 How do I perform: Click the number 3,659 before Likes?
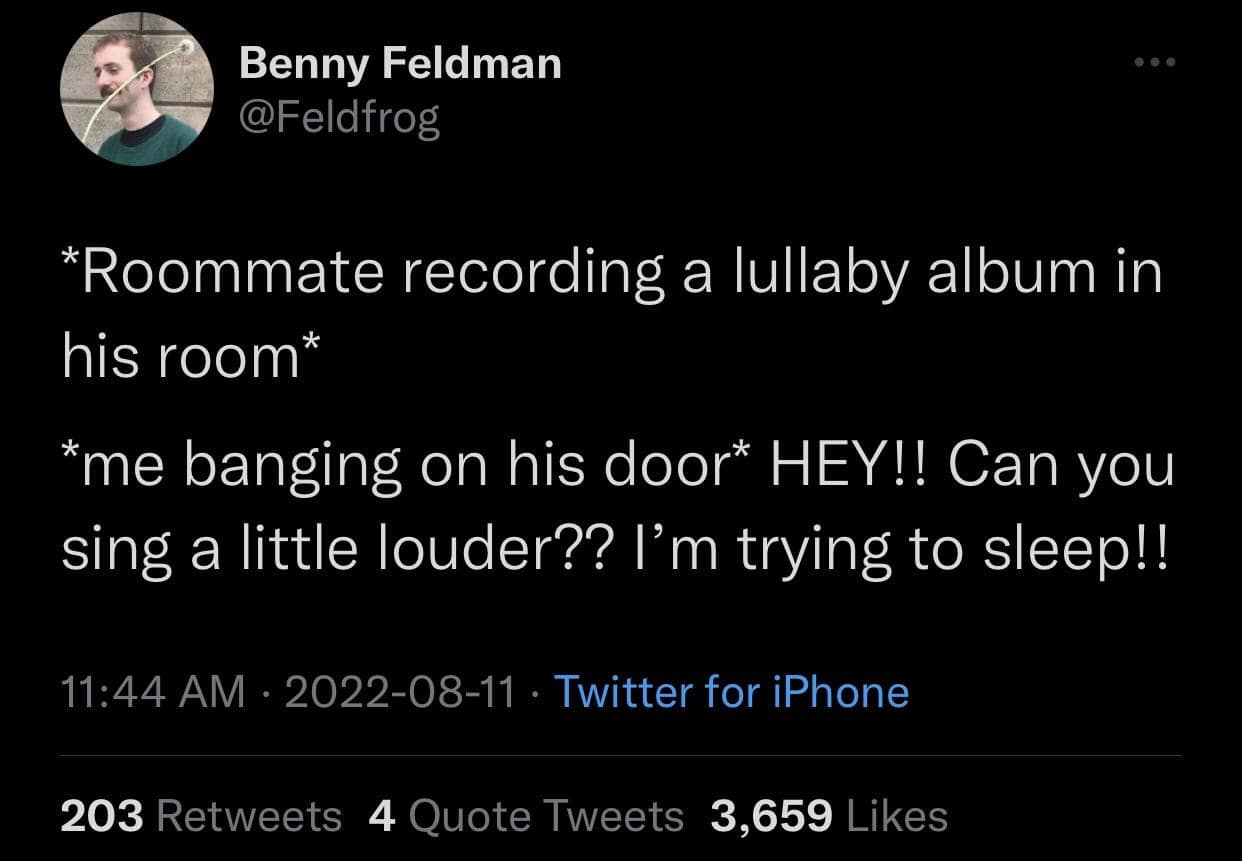(x=772, y=816)
